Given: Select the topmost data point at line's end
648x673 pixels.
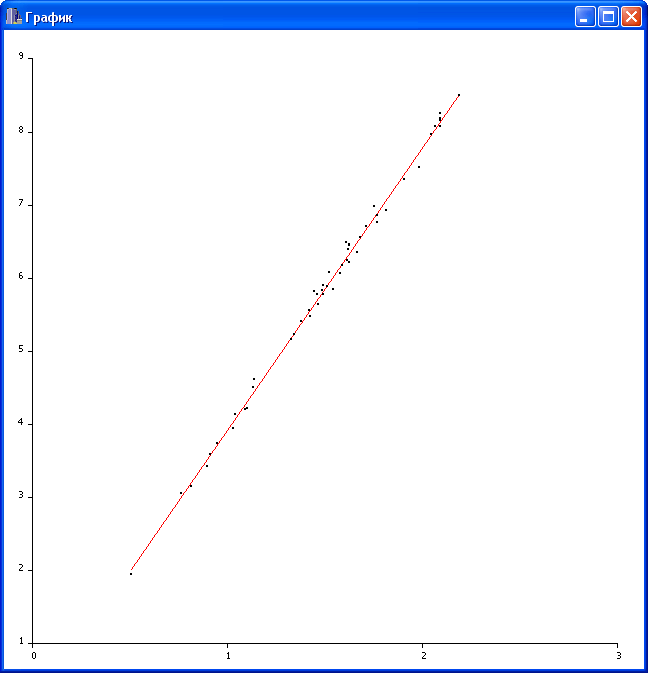Looking at the screenshot, I should pos(458,95).
